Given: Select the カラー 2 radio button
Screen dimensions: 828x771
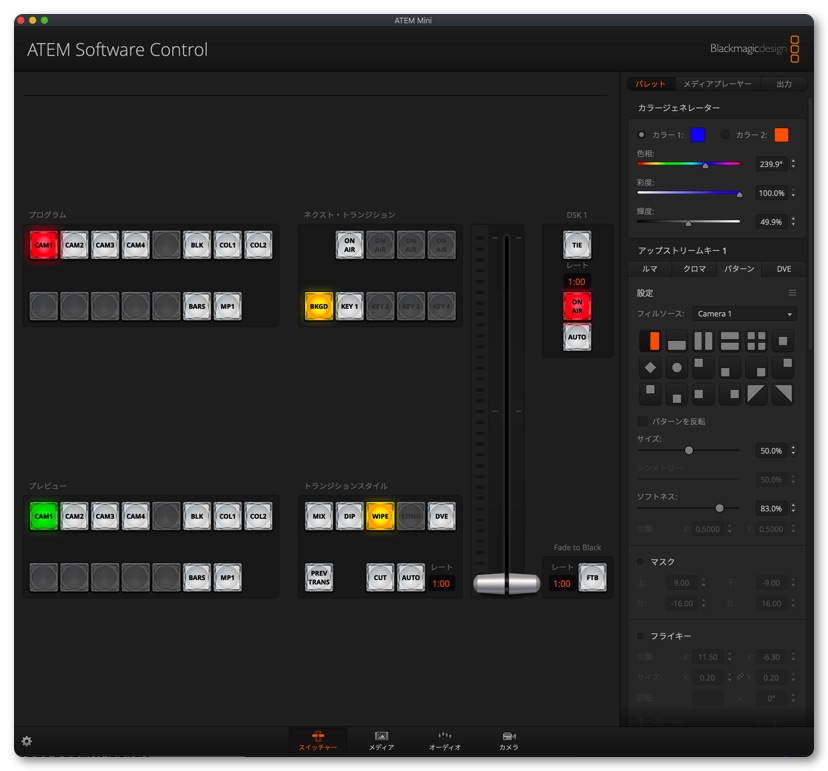Looking at the screenshot, I should (725, 135).
